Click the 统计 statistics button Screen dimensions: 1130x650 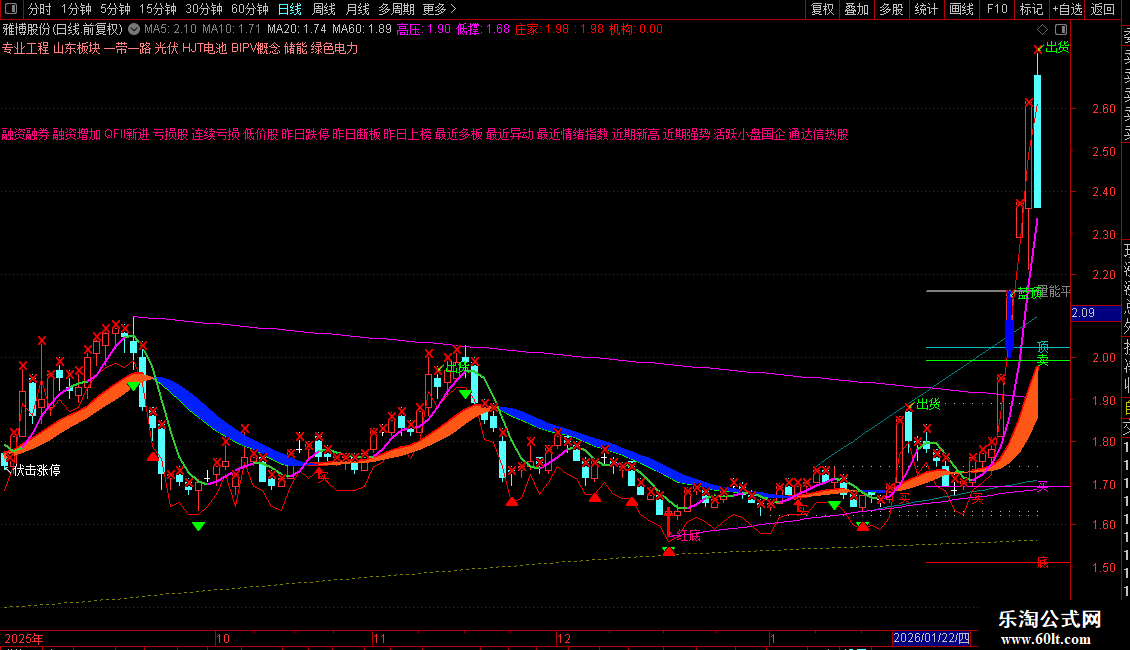926,9
